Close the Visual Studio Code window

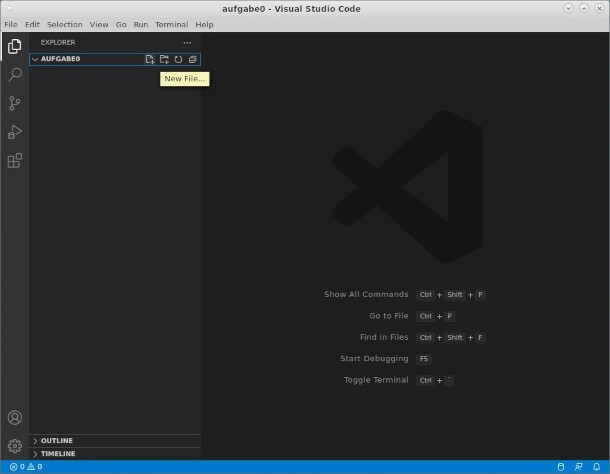coord(599,8)
